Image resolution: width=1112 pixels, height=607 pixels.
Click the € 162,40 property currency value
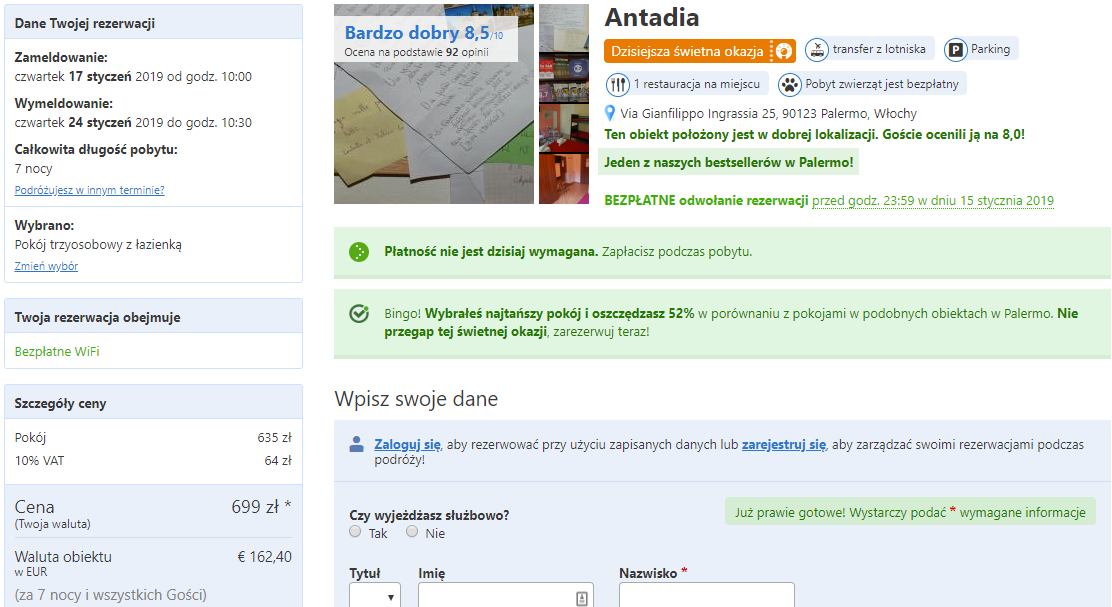click(264, 557)
